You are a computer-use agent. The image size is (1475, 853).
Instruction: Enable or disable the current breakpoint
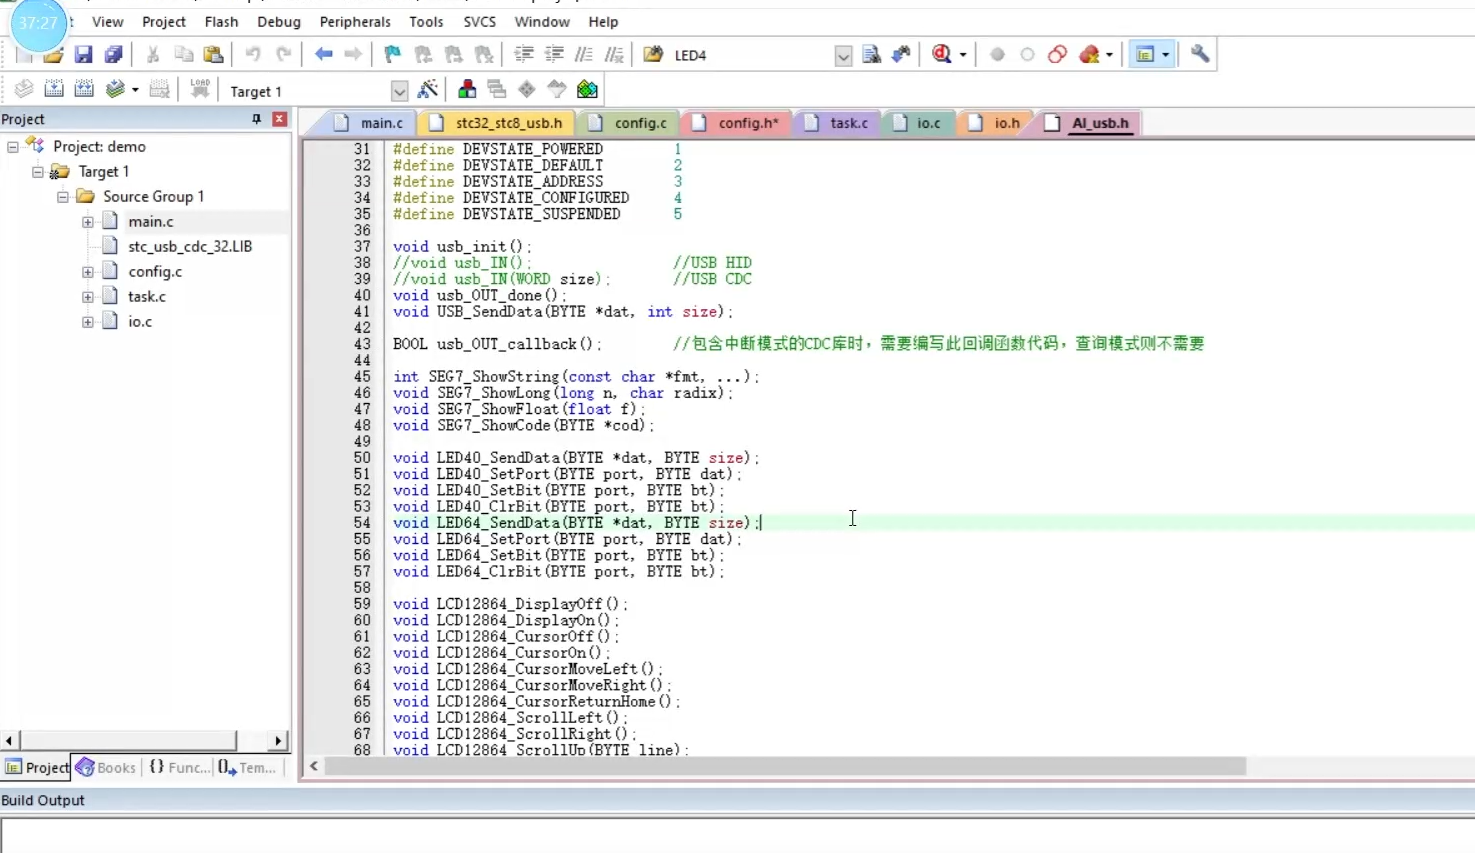click(x=1027, y=55)
